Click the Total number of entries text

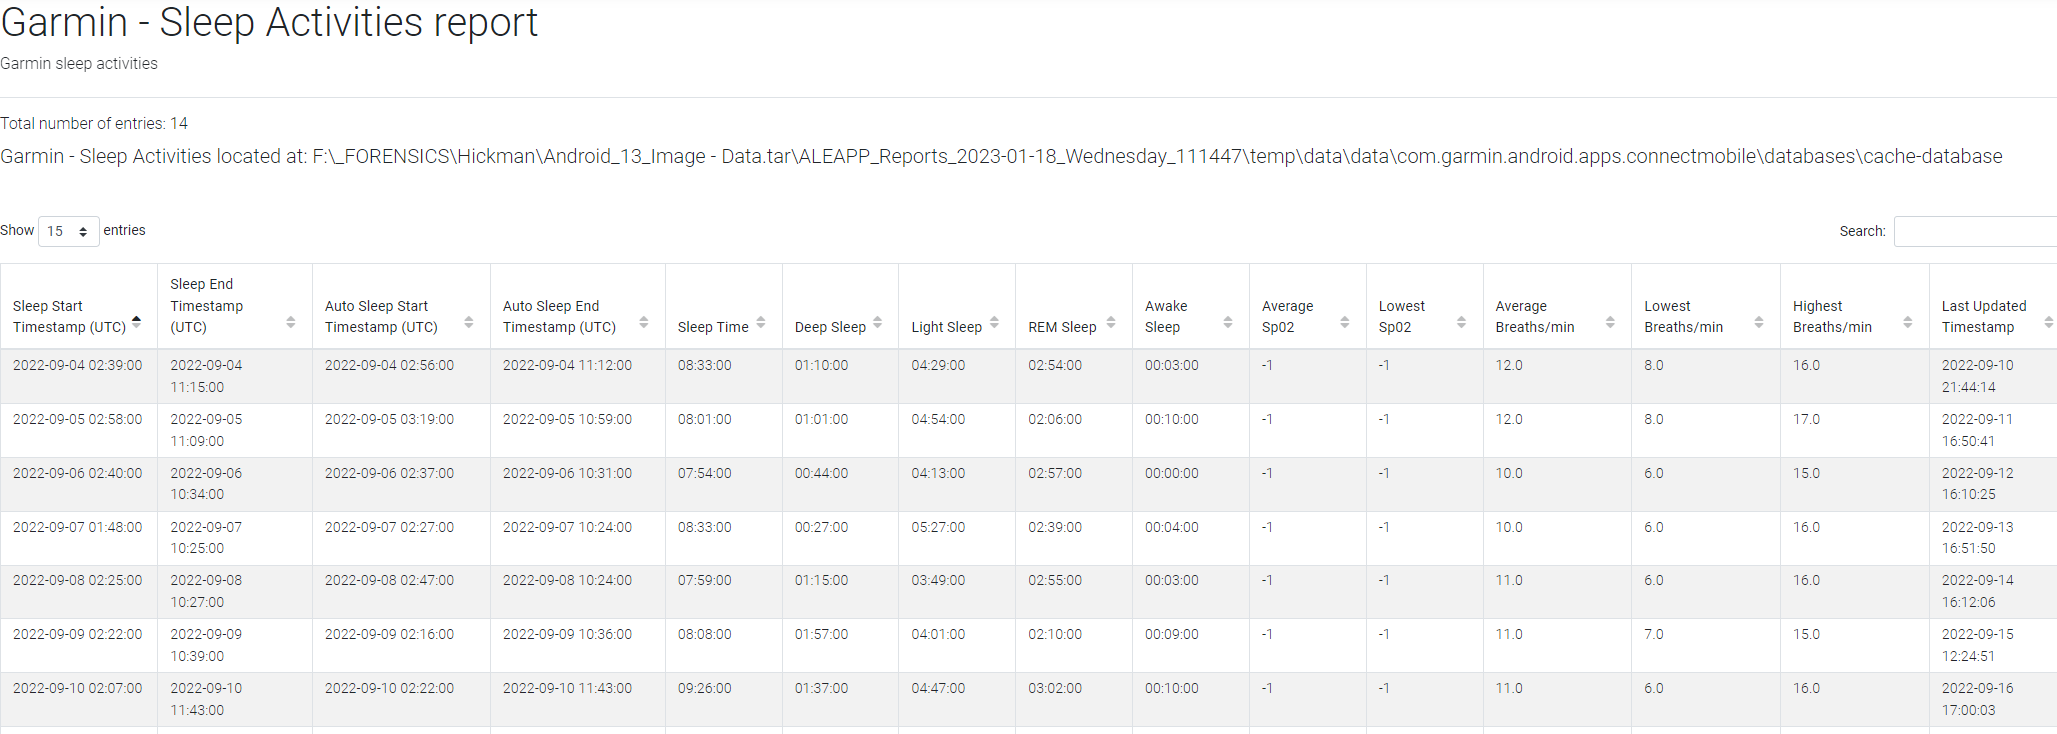[94, 123]
